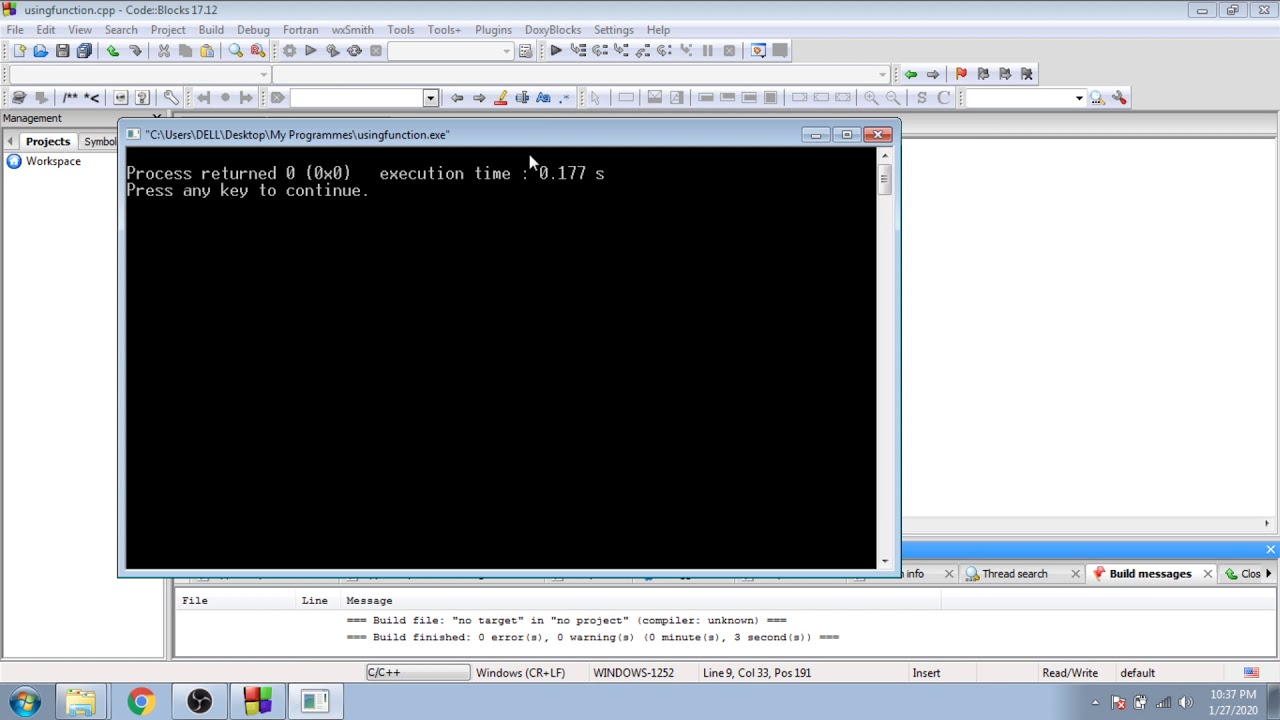This screenshot has height=720, width=1280.
Task: Open the DoxyBlocks menu
Action: (x=553, y=30)
